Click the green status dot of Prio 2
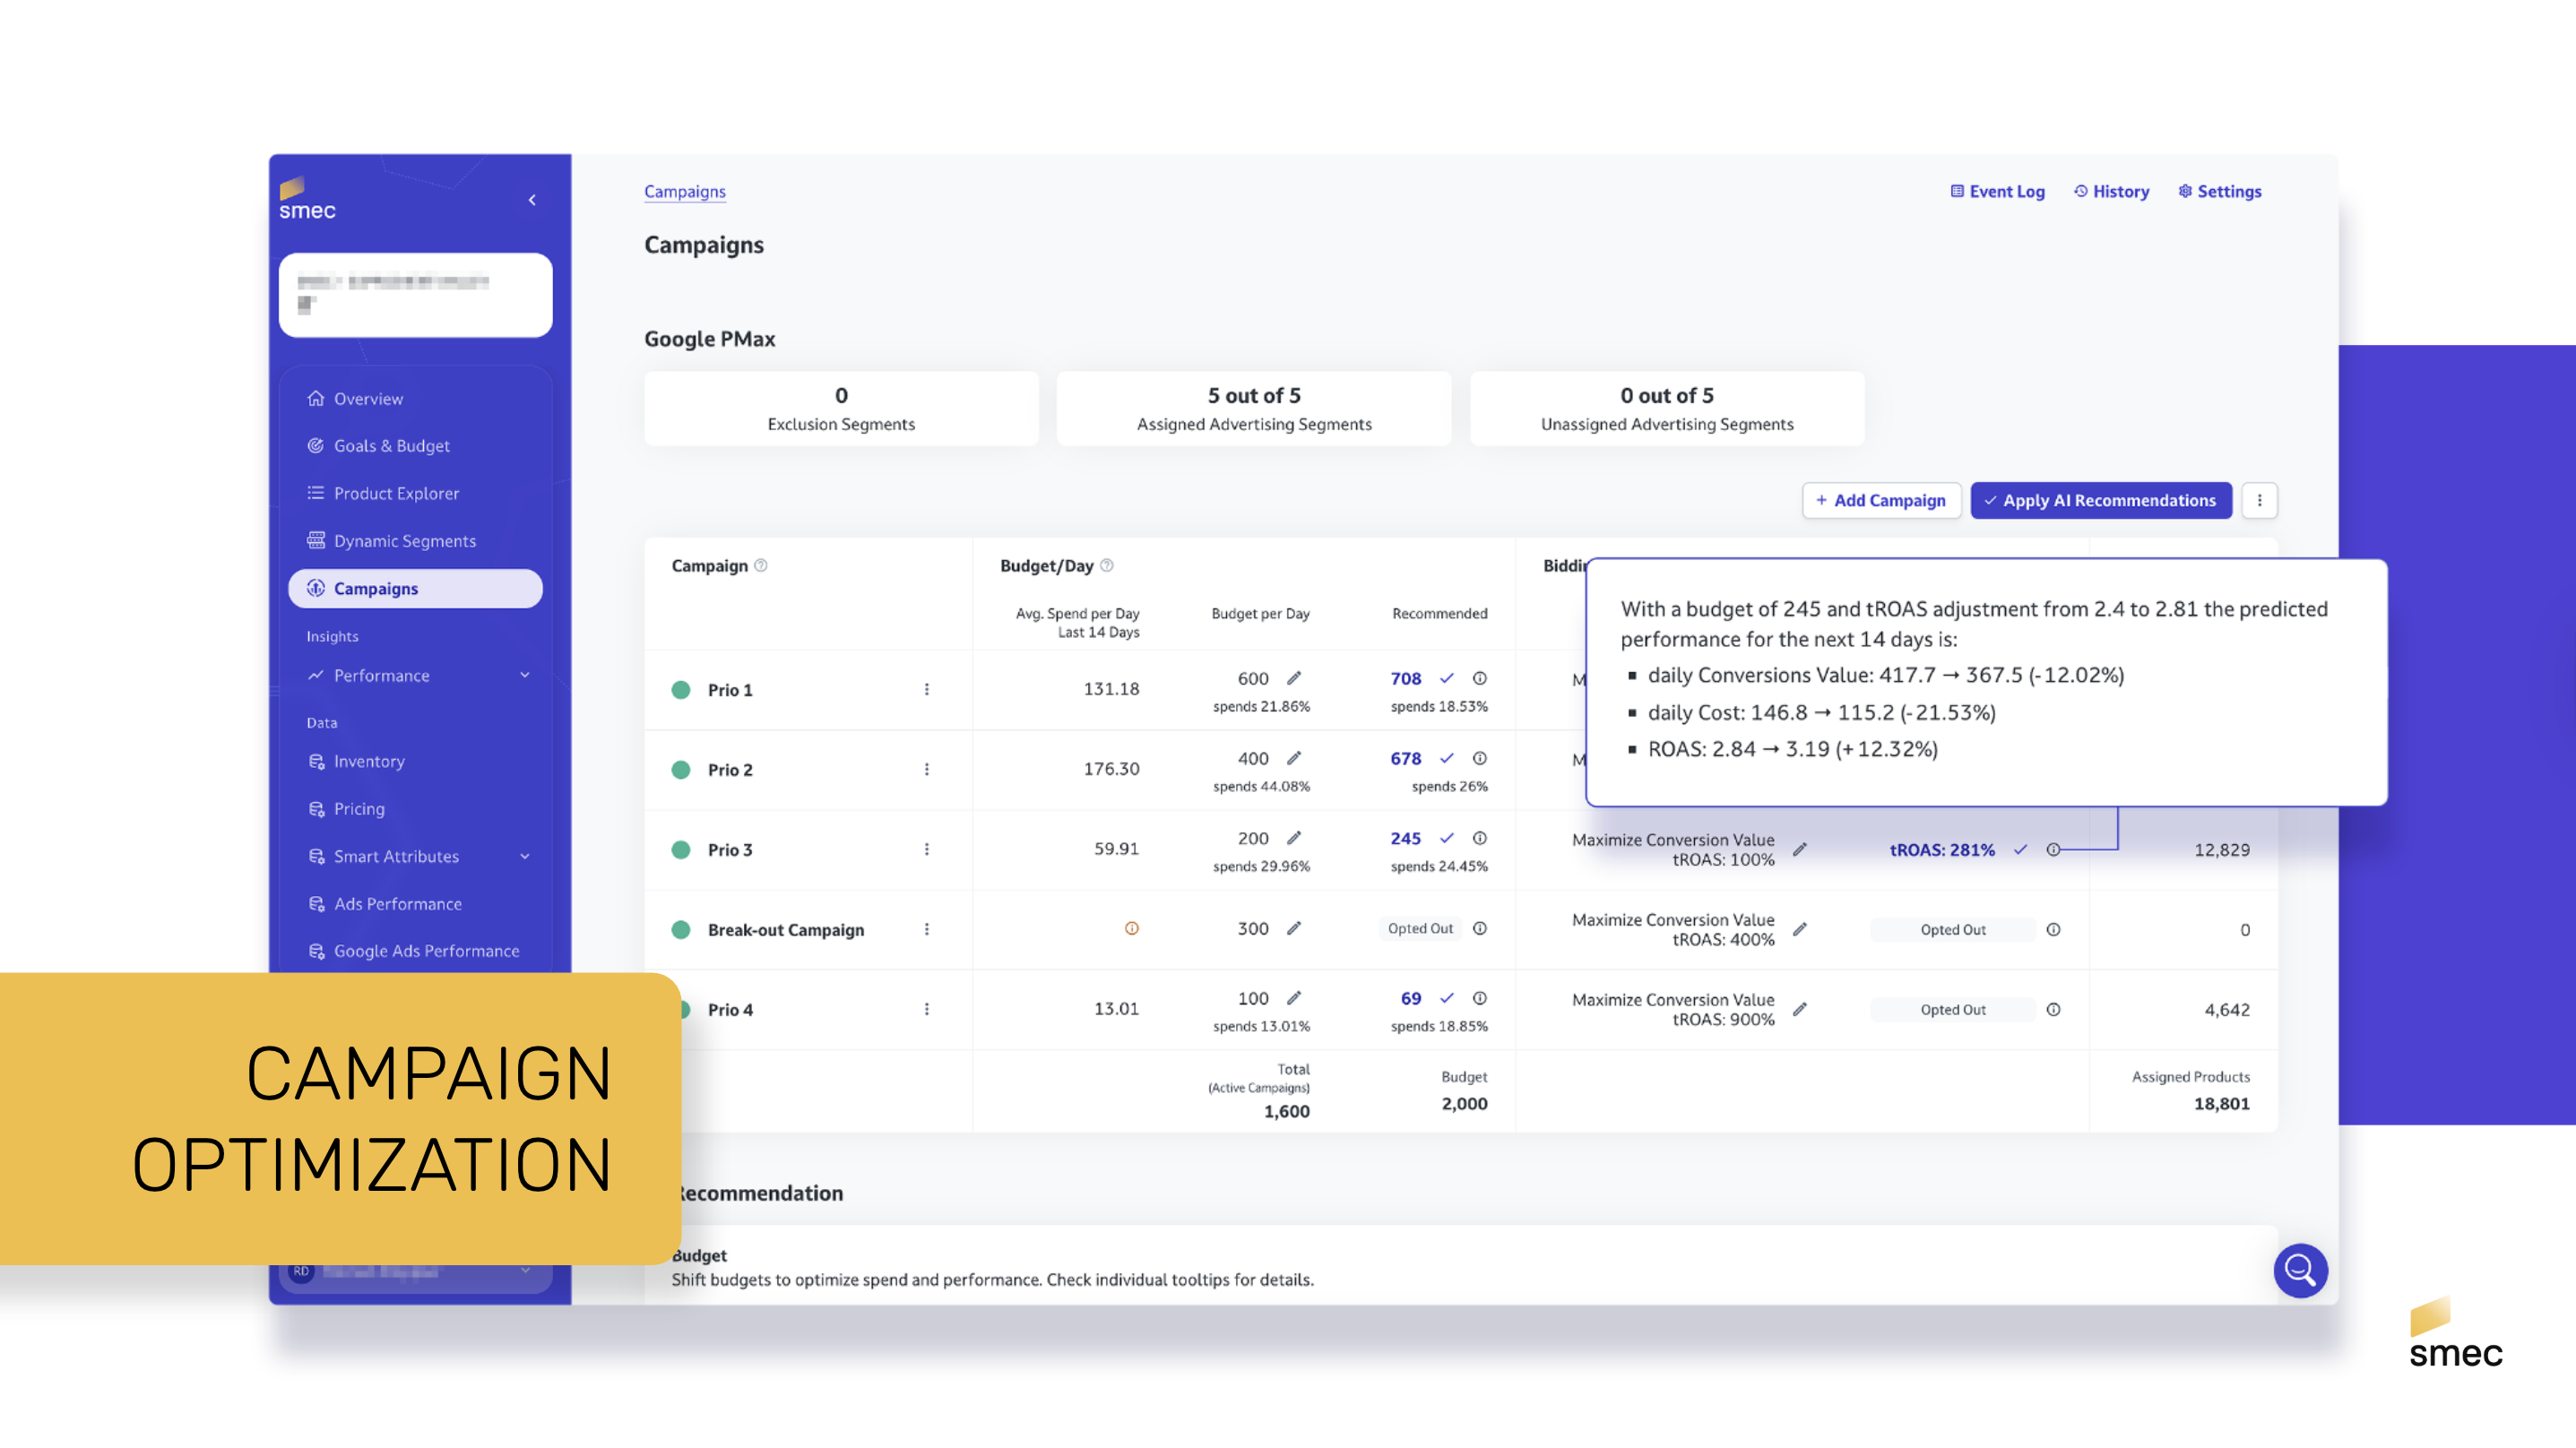 (681, 769)
